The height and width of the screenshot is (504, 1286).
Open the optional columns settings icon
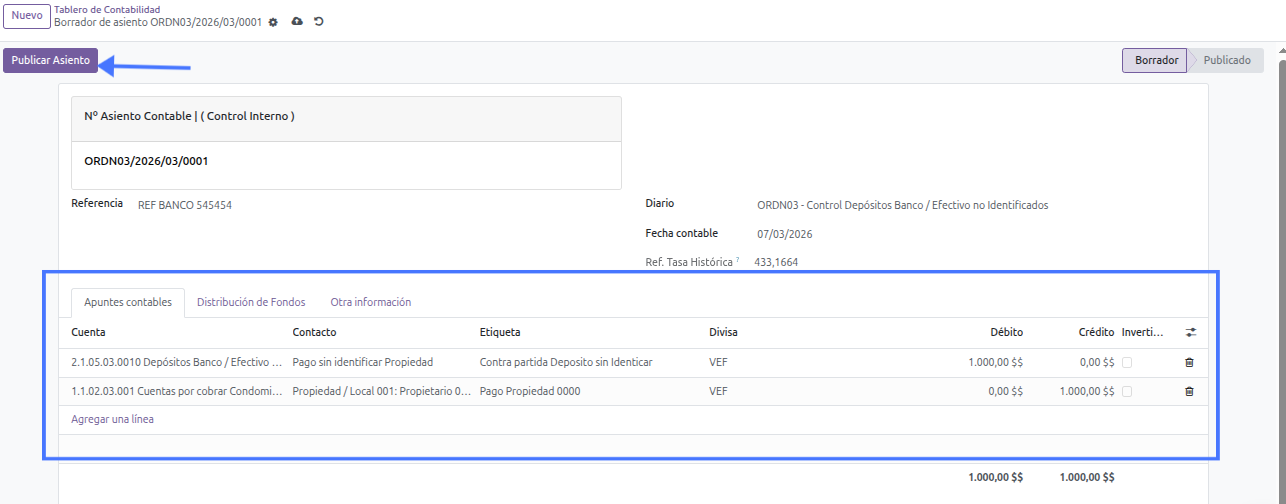[1190, 332]
